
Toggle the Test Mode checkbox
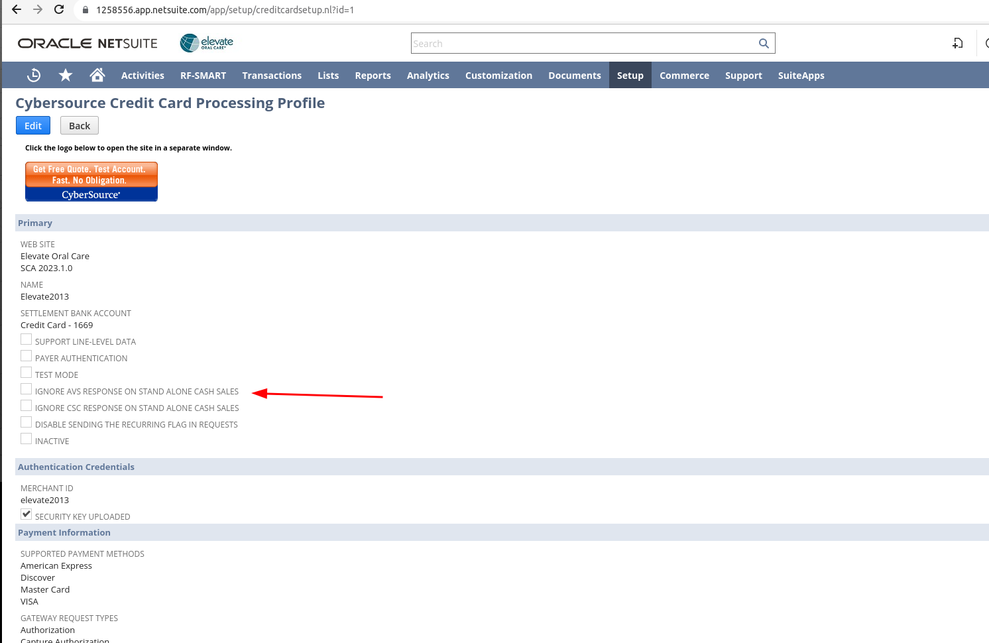tap(26, 373)
